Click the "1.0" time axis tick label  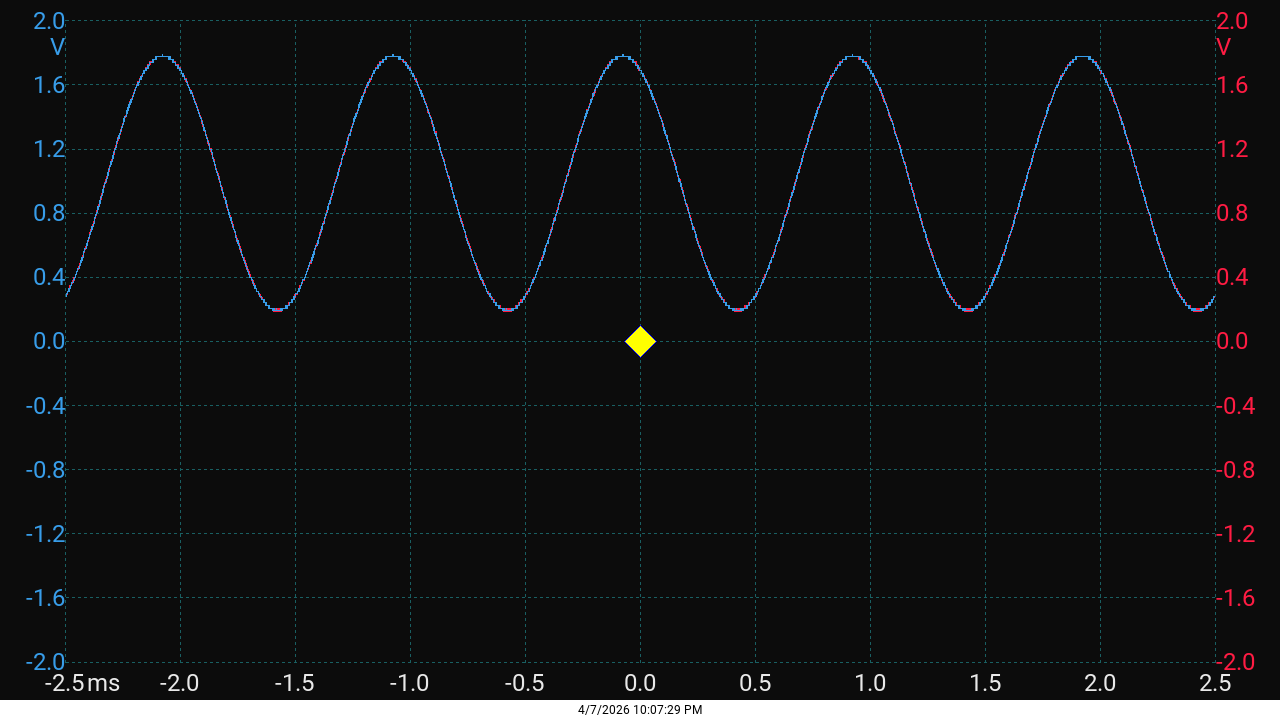[x=871, y=684]
